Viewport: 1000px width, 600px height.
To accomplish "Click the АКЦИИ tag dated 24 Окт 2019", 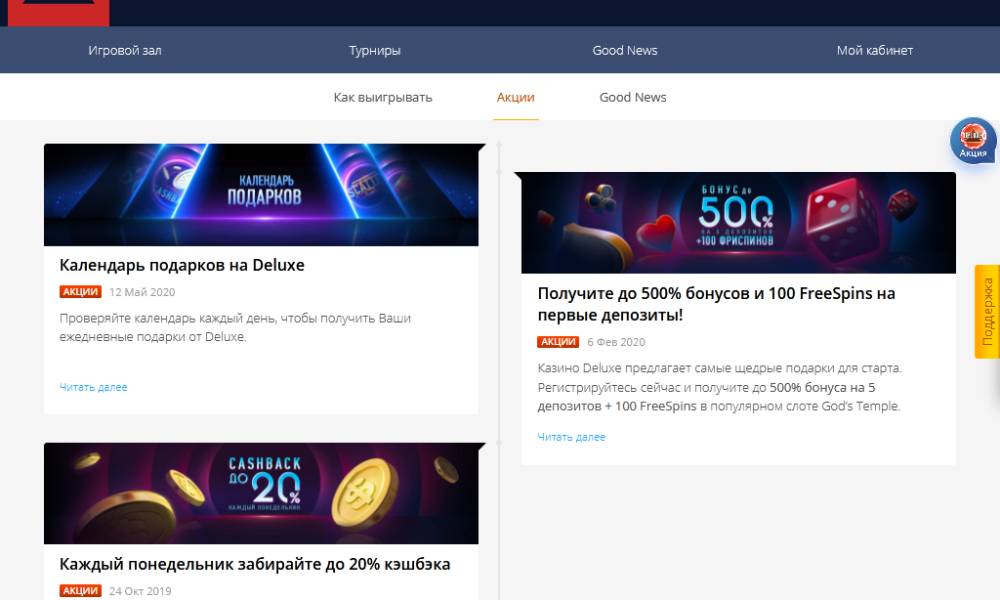I will (x=80, y=590).
